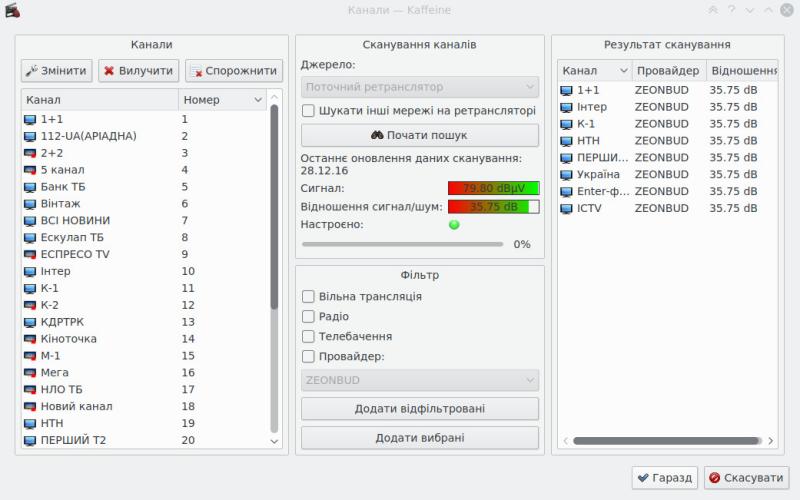
Task: Click the Kaffeine app icon in title bar
Action: [x=11, y=10]
